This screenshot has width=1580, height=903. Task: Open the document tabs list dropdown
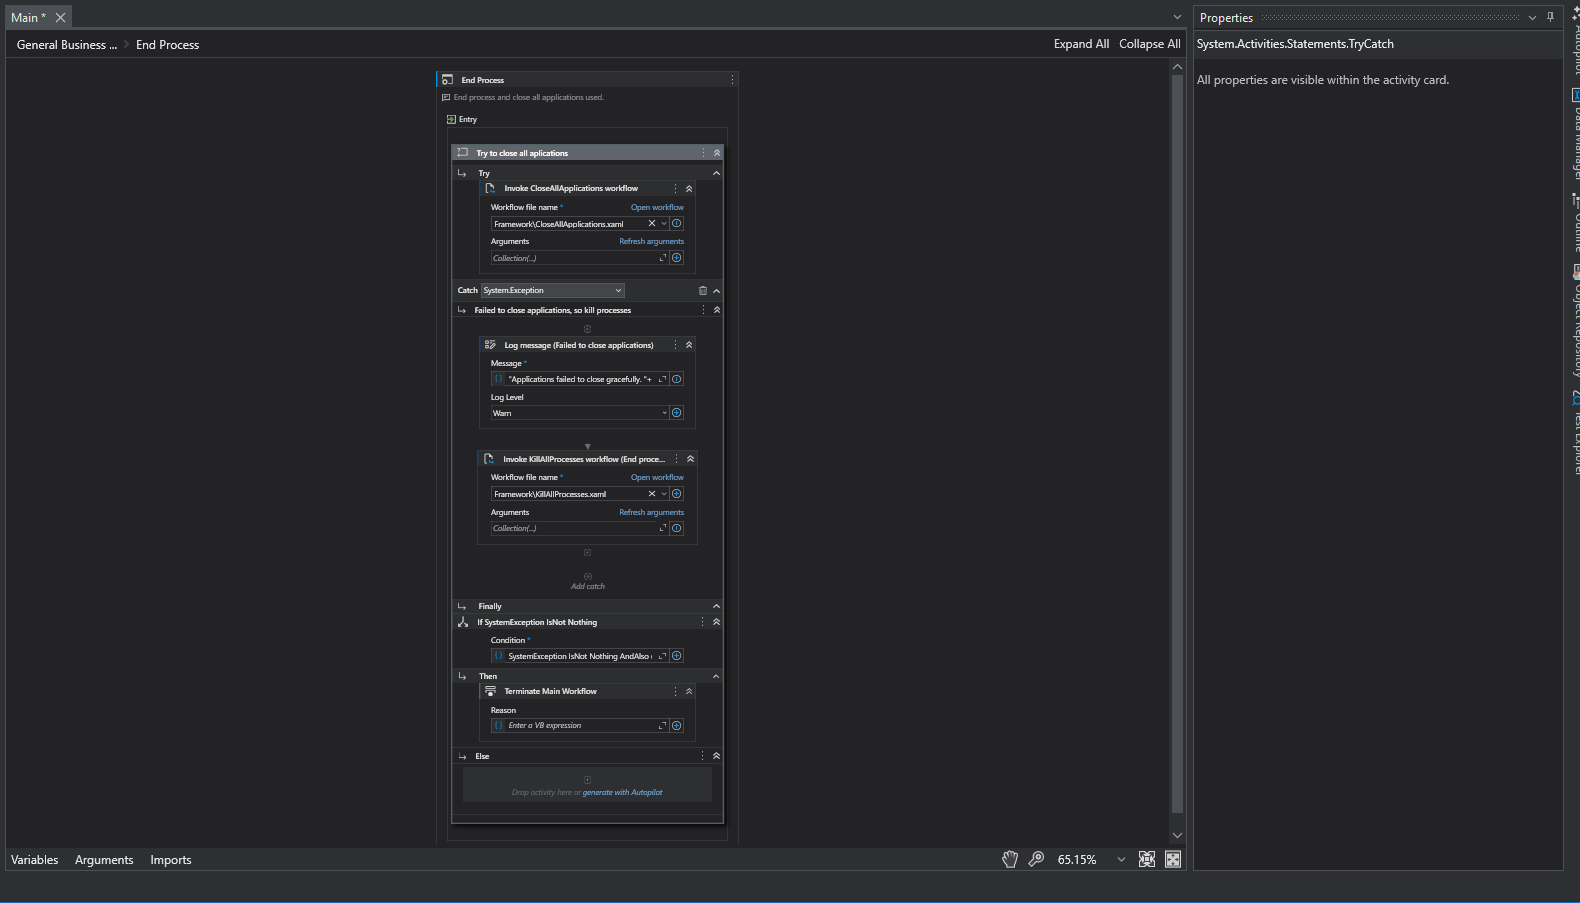tap(1177, 18)
